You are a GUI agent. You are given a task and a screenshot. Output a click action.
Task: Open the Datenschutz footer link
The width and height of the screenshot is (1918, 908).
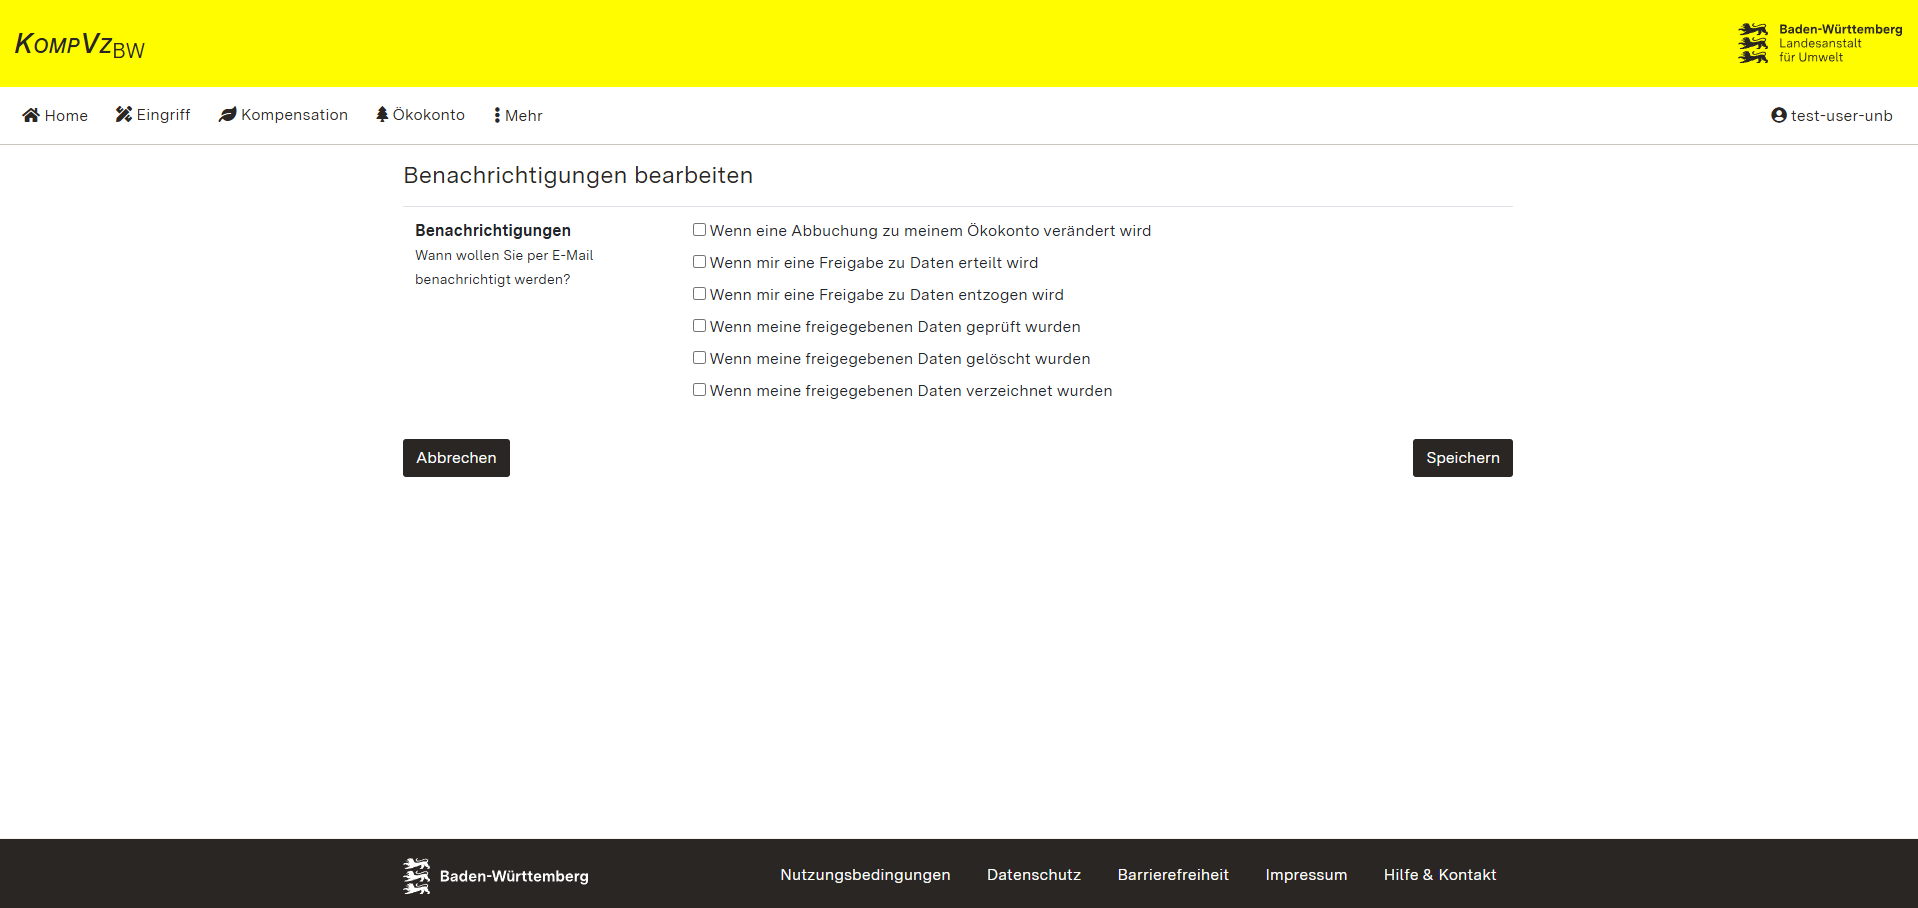(x=1034, y=875)
